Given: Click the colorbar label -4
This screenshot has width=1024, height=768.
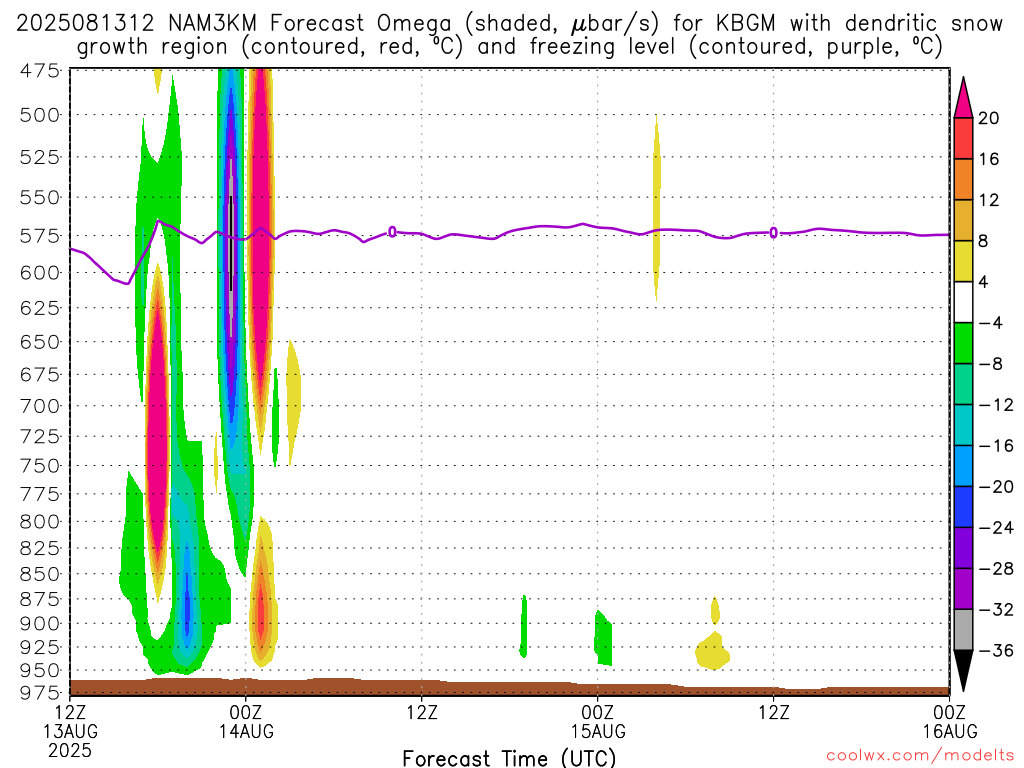Looking at the screenshot, I should (x=991, y=323).
